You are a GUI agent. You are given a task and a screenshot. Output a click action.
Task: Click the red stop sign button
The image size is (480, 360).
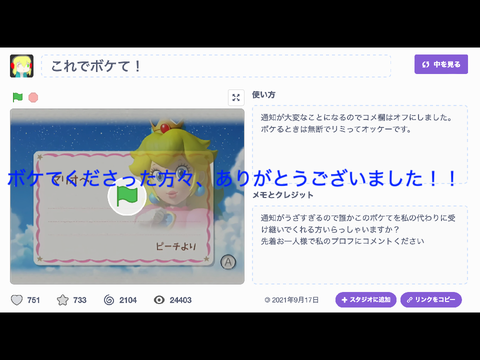(33, 97)
